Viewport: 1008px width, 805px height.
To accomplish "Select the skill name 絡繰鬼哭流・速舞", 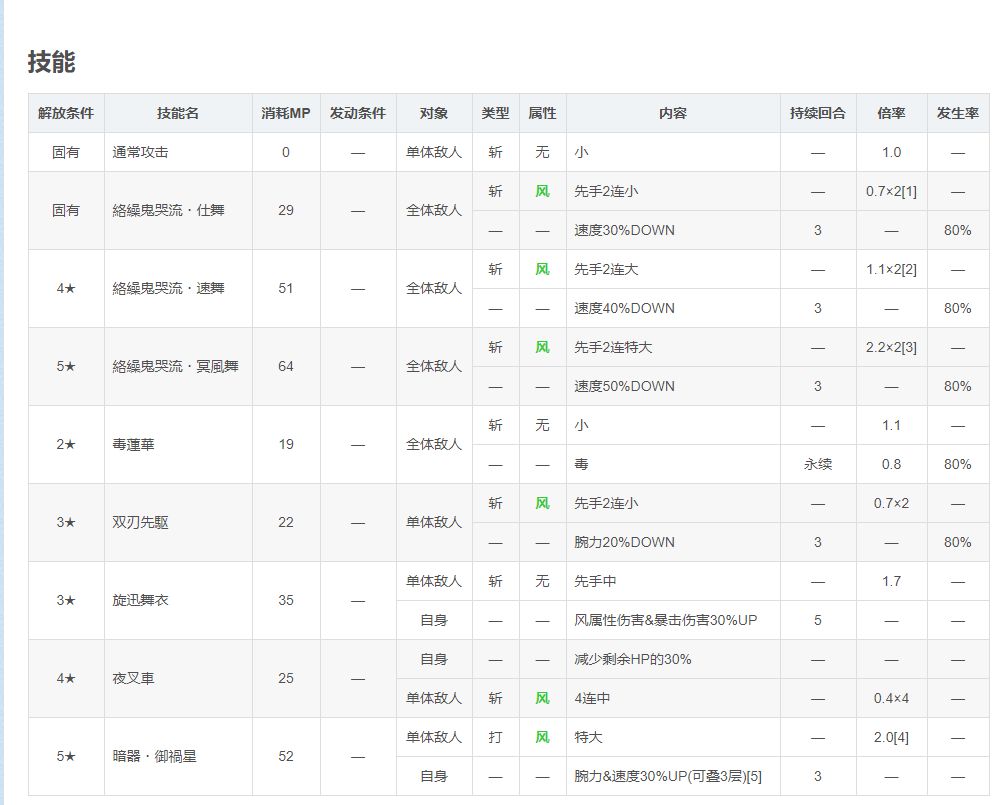I will pos(168,288).
